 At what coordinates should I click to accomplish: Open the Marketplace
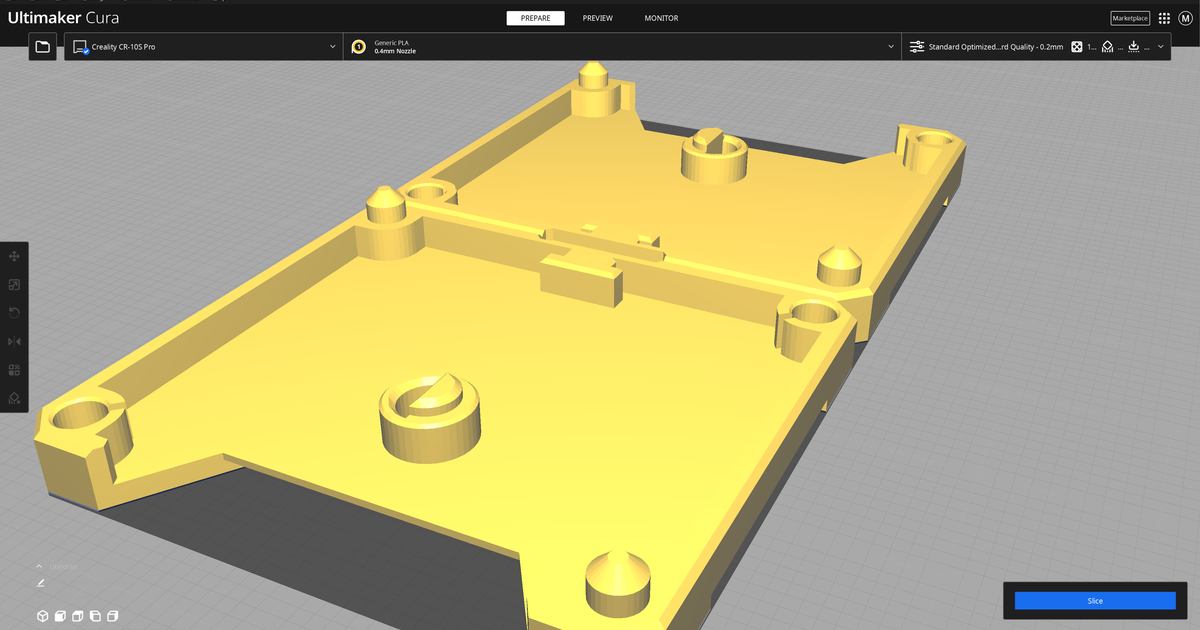pos(1129,17)
